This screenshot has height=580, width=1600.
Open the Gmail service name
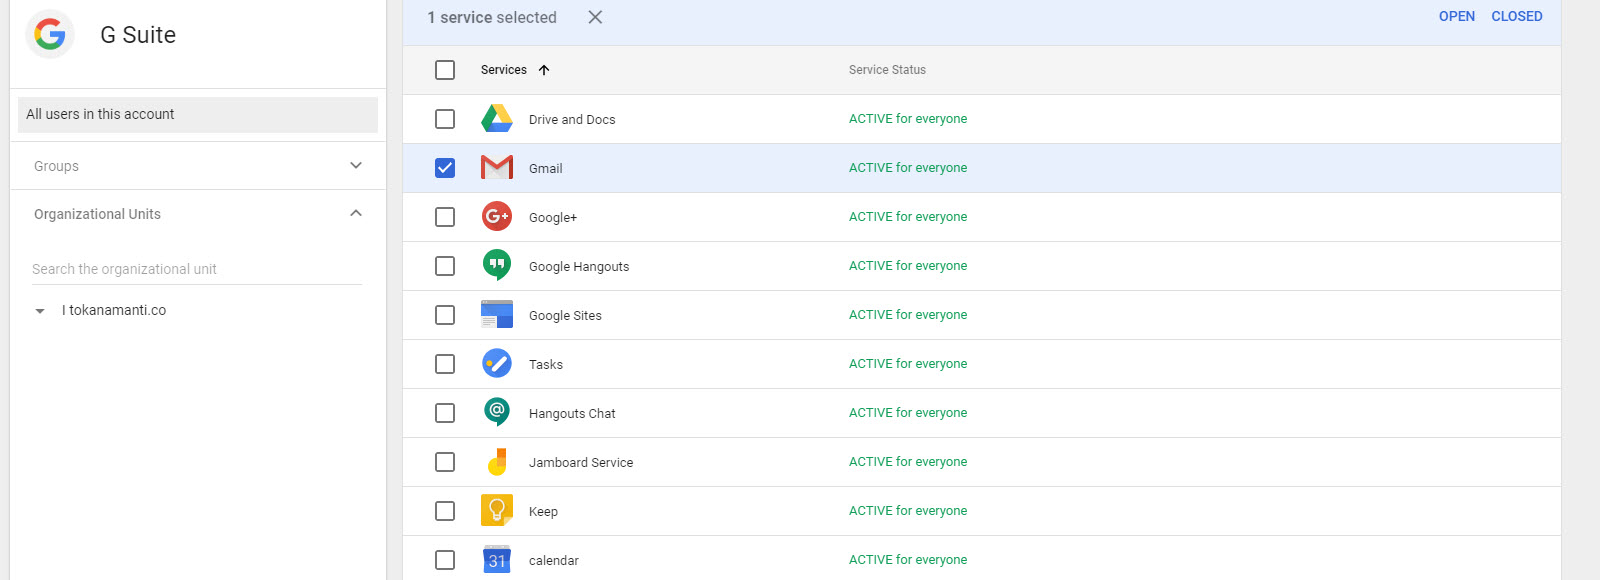546,169
